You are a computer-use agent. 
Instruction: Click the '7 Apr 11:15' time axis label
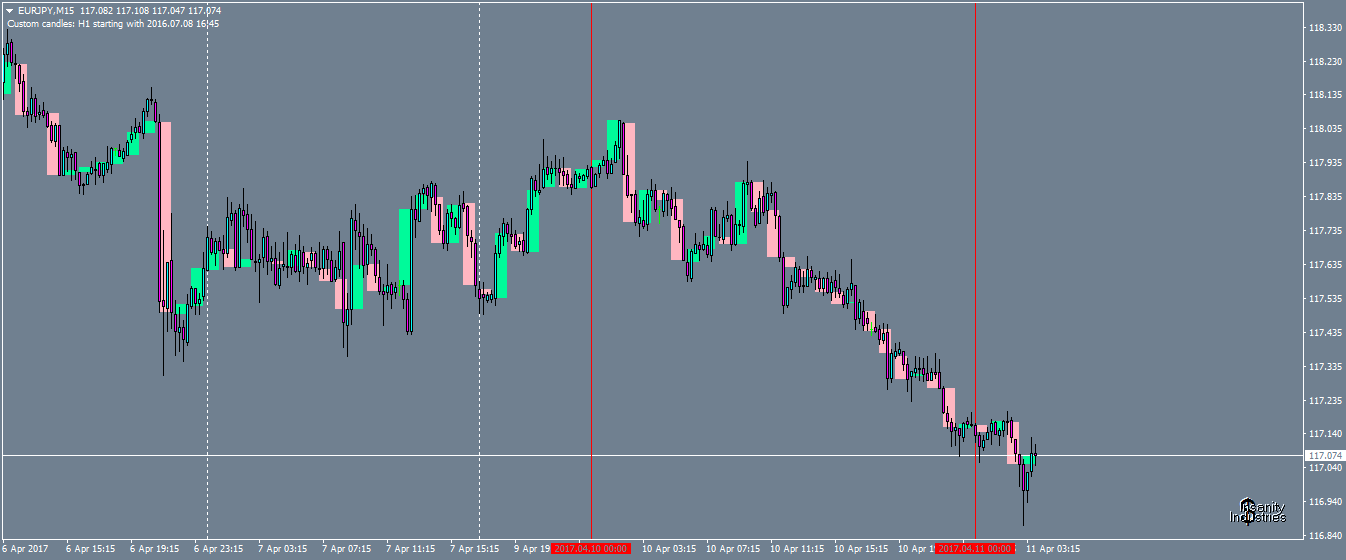[410, 549]
